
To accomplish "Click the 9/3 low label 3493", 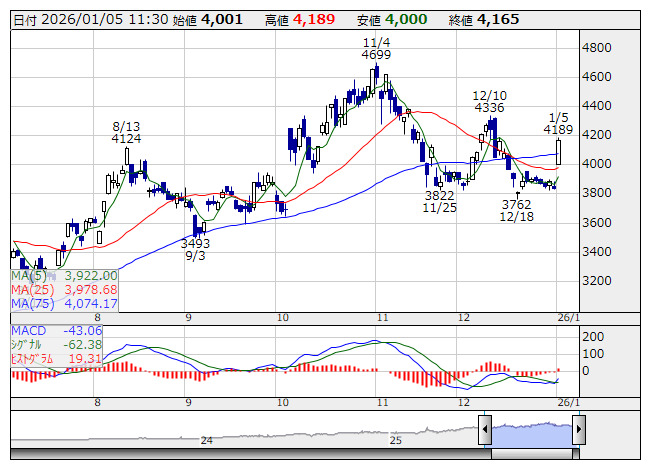I will pyautogui.click(x=195, y=243).
